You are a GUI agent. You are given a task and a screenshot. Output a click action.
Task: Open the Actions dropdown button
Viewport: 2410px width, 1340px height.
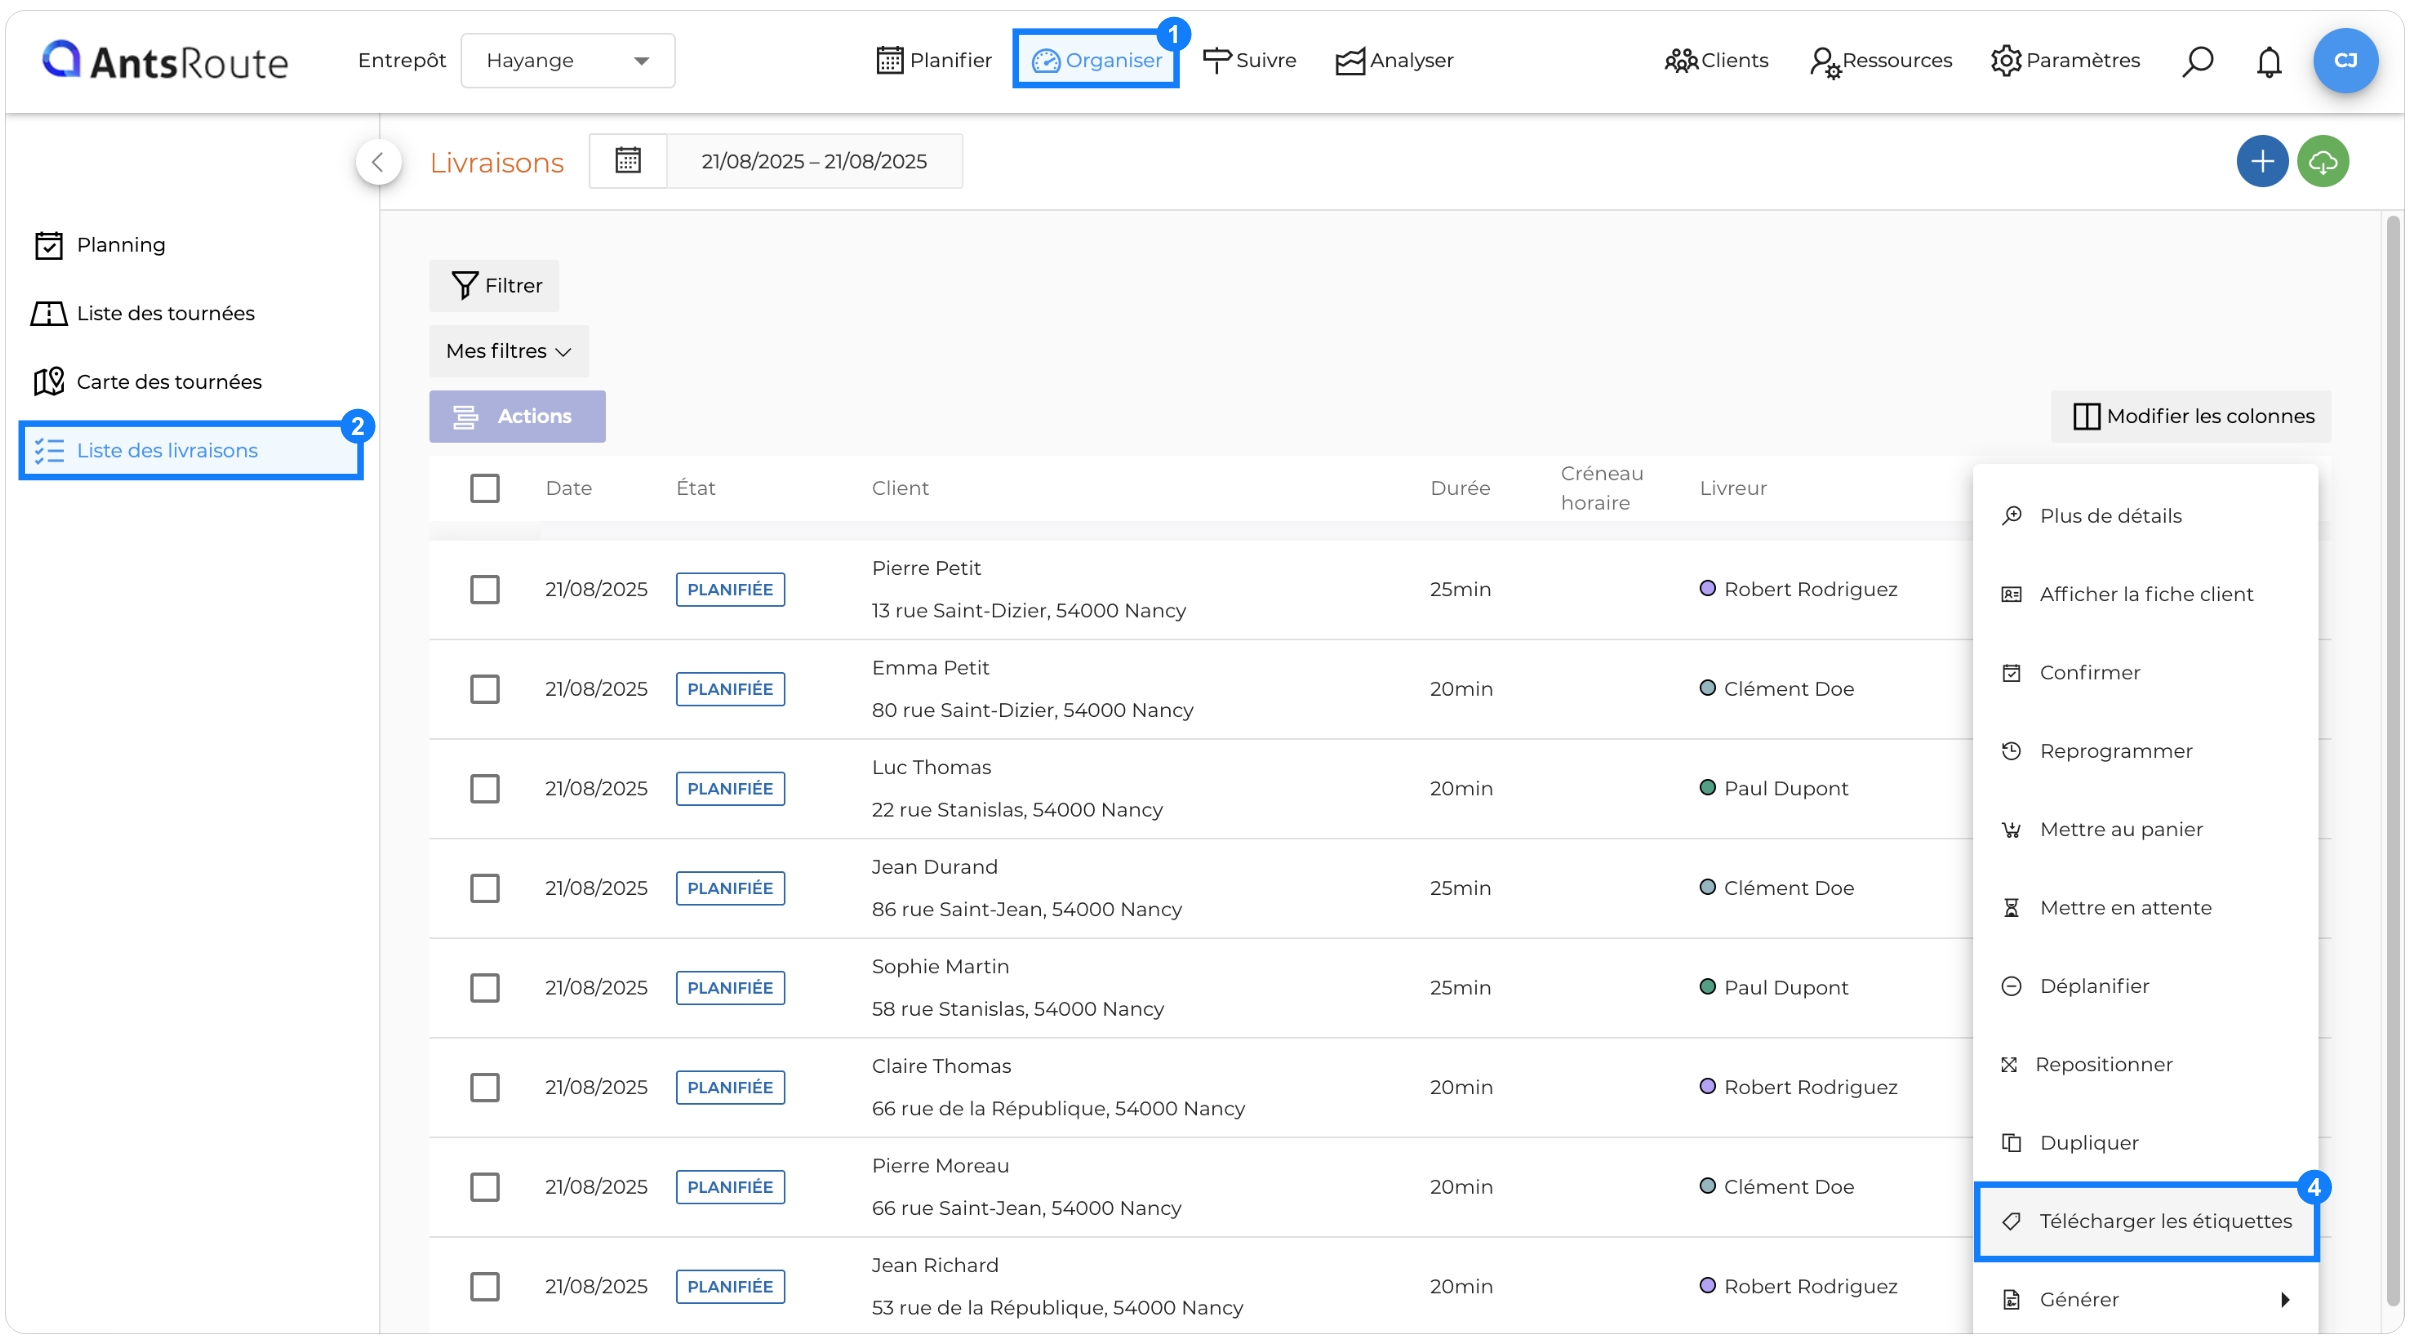(517, 416)
